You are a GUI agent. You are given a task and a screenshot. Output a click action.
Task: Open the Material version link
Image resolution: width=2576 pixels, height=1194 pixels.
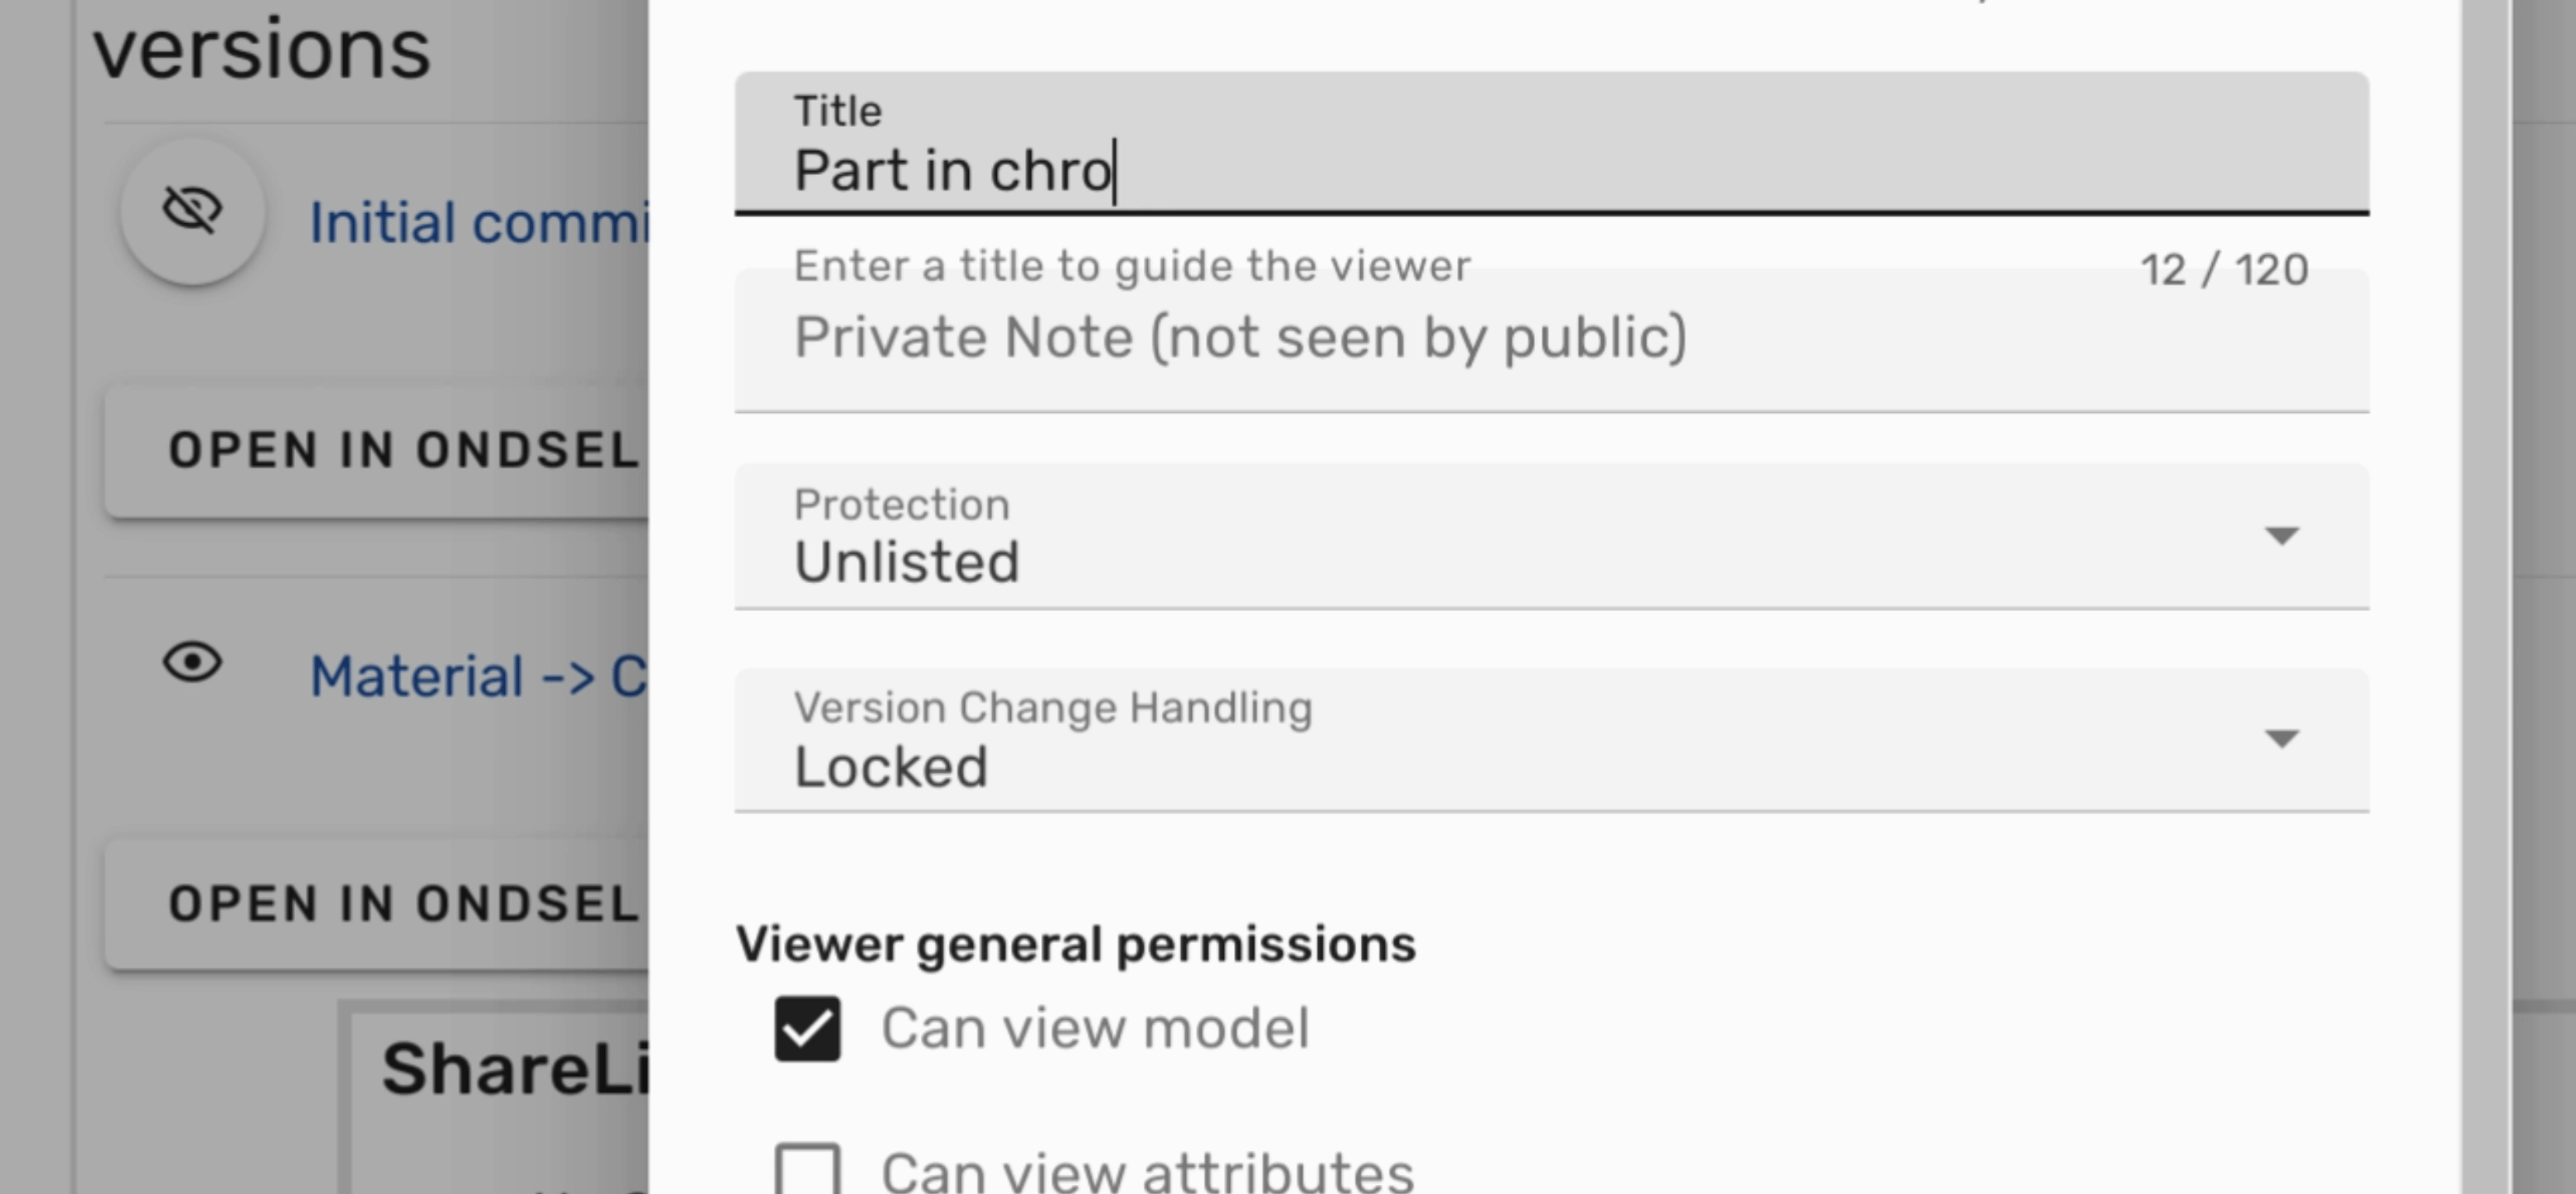pyautogui.click(x=478, y=677)
